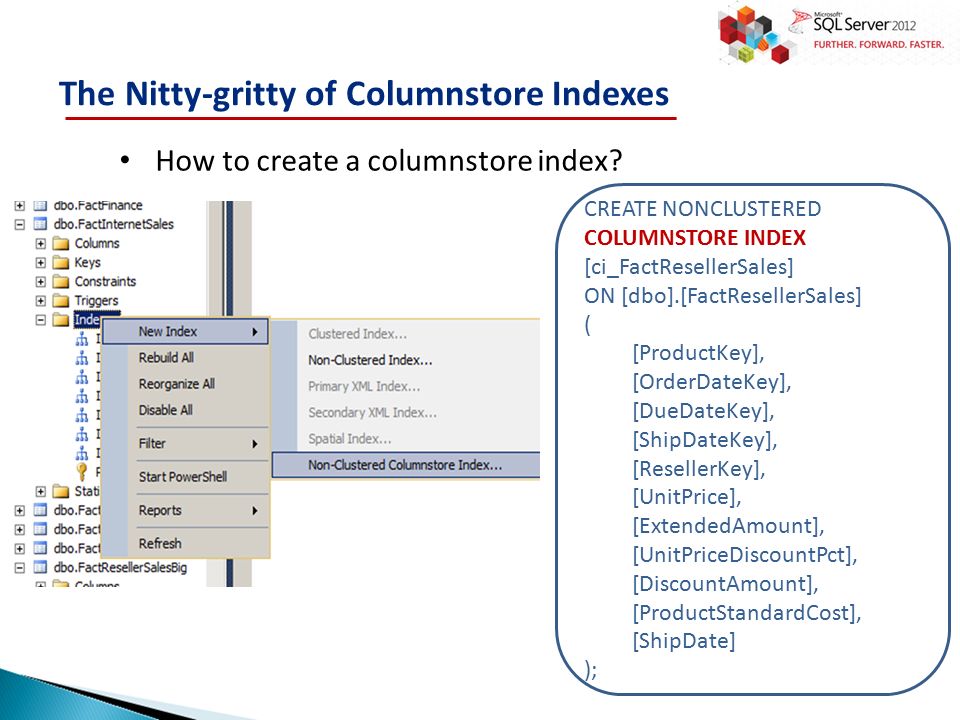
Task: Select the Columns tree label under FactInternetSales
Action: pos(97,244)
